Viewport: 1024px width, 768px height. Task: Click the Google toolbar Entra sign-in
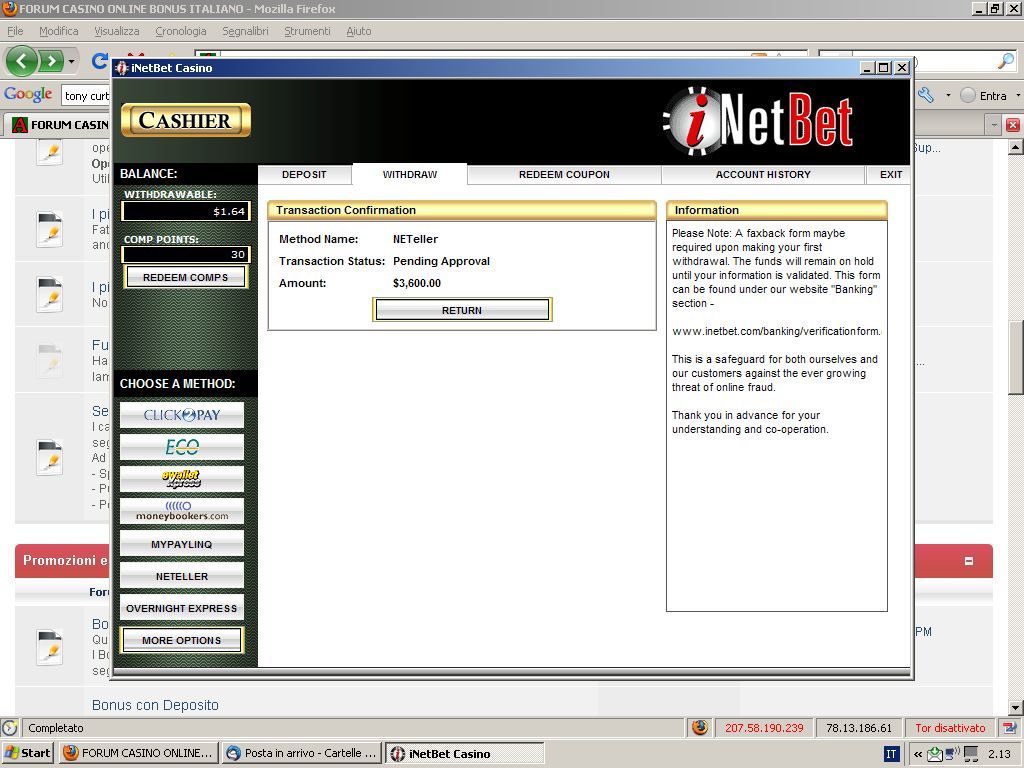coord(984,95)
